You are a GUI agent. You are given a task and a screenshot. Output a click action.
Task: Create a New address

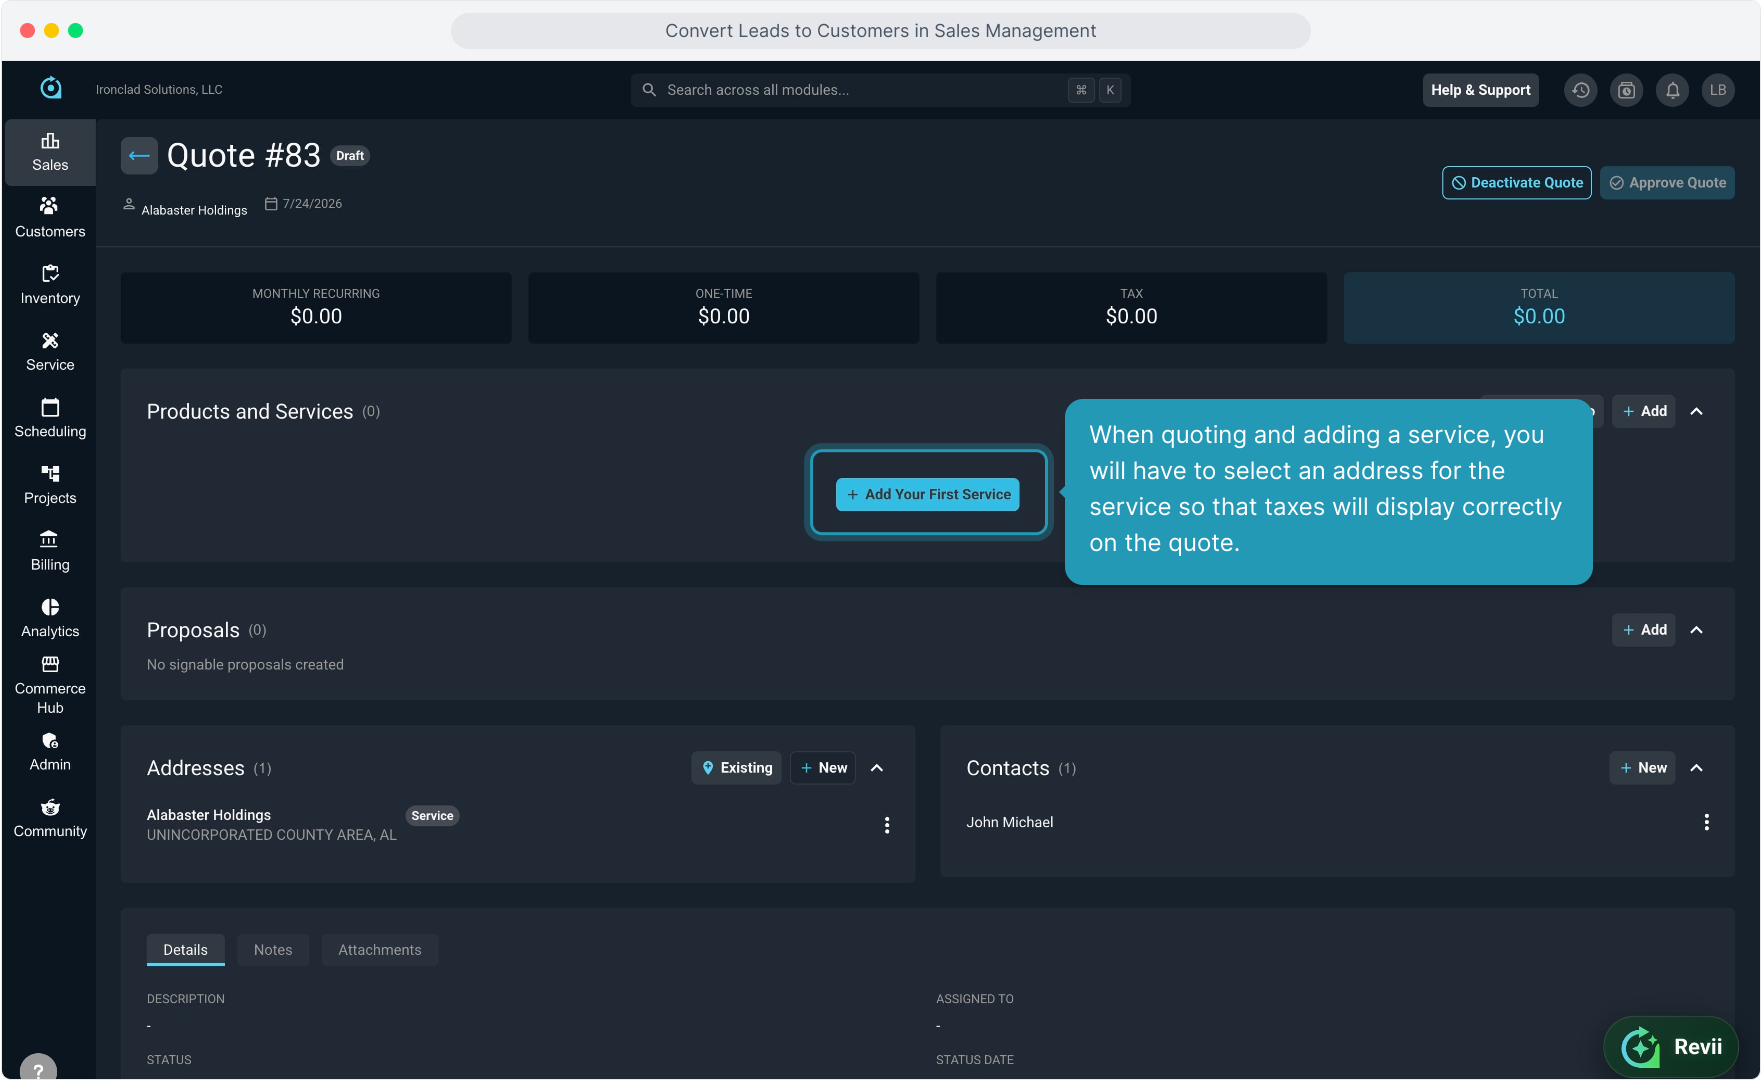(x=823, y=768)
